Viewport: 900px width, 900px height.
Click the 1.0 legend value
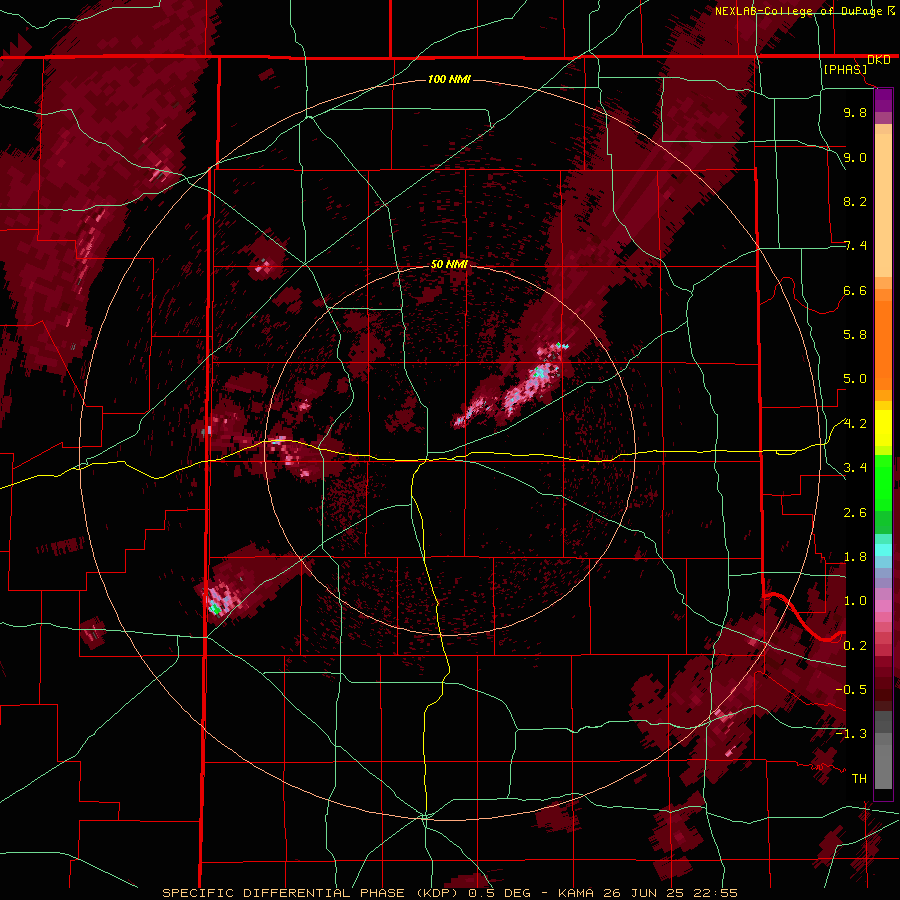click(x=855, y=601)
